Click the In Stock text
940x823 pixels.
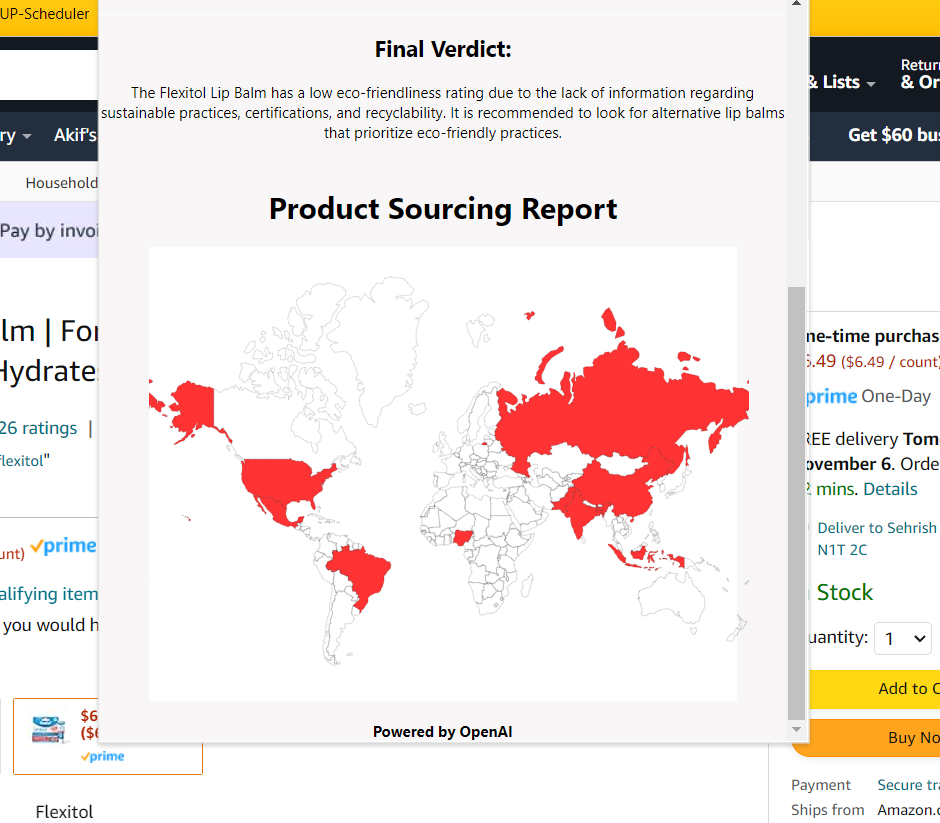coord(844,592)
